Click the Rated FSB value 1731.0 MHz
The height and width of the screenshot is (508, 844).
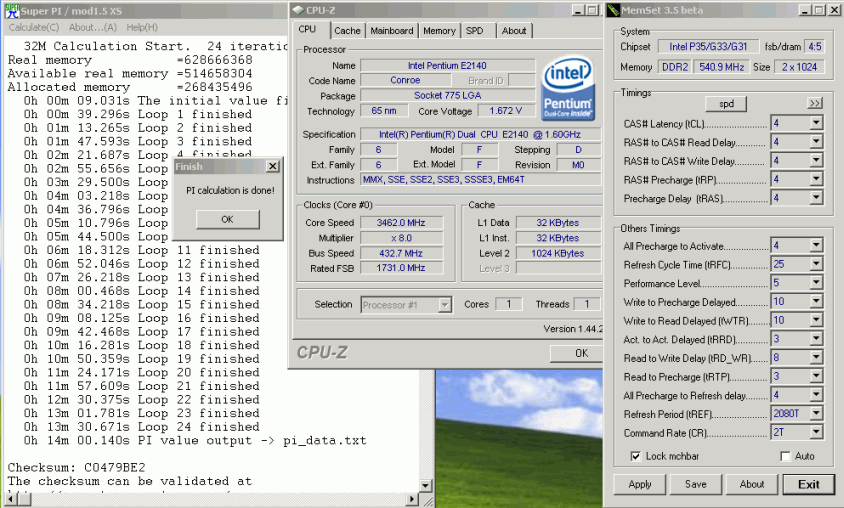coord(402,268)
